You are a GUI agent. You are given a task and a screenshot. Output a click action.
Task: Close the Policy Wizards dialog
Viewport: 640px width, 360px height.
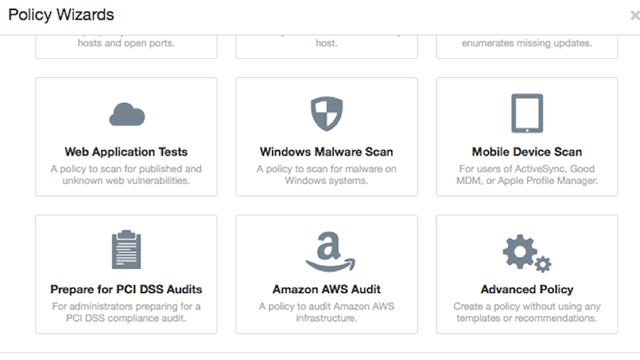(x=635, y=16)
